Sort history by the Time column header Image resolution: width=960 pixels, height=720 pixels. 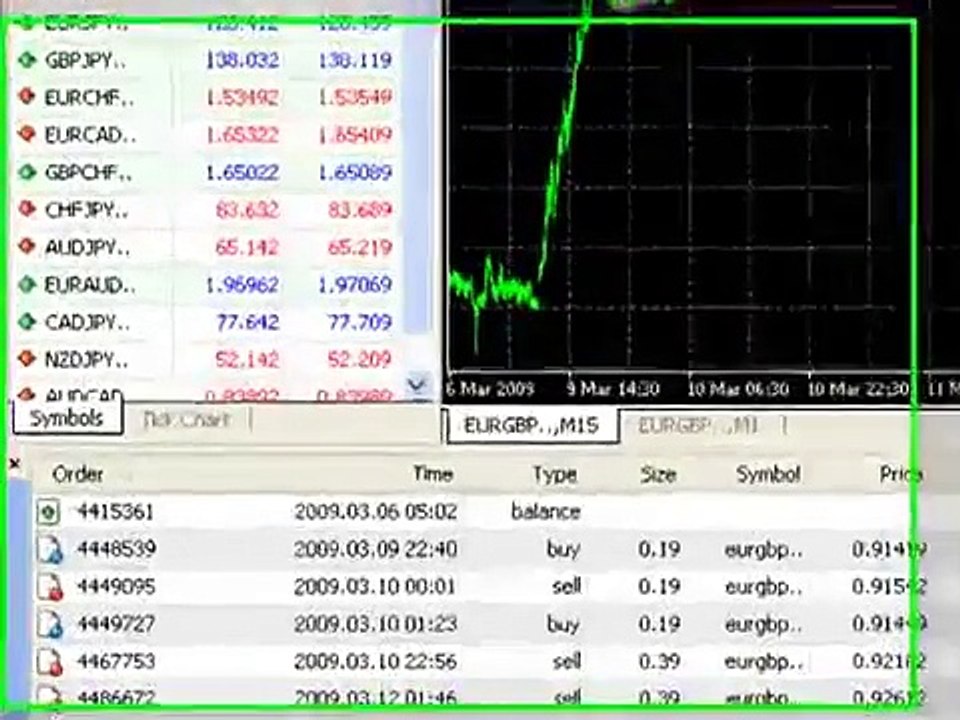433,473
